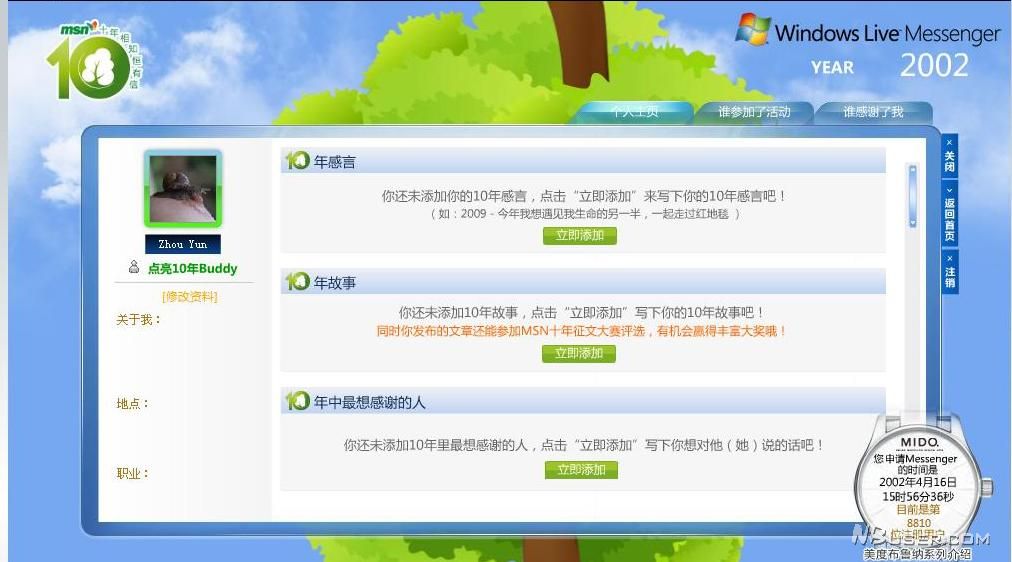This screenshot has height=562, width=1012.
Task: Click 立即添加 under 年故事
Action: [x=579, y=353]
